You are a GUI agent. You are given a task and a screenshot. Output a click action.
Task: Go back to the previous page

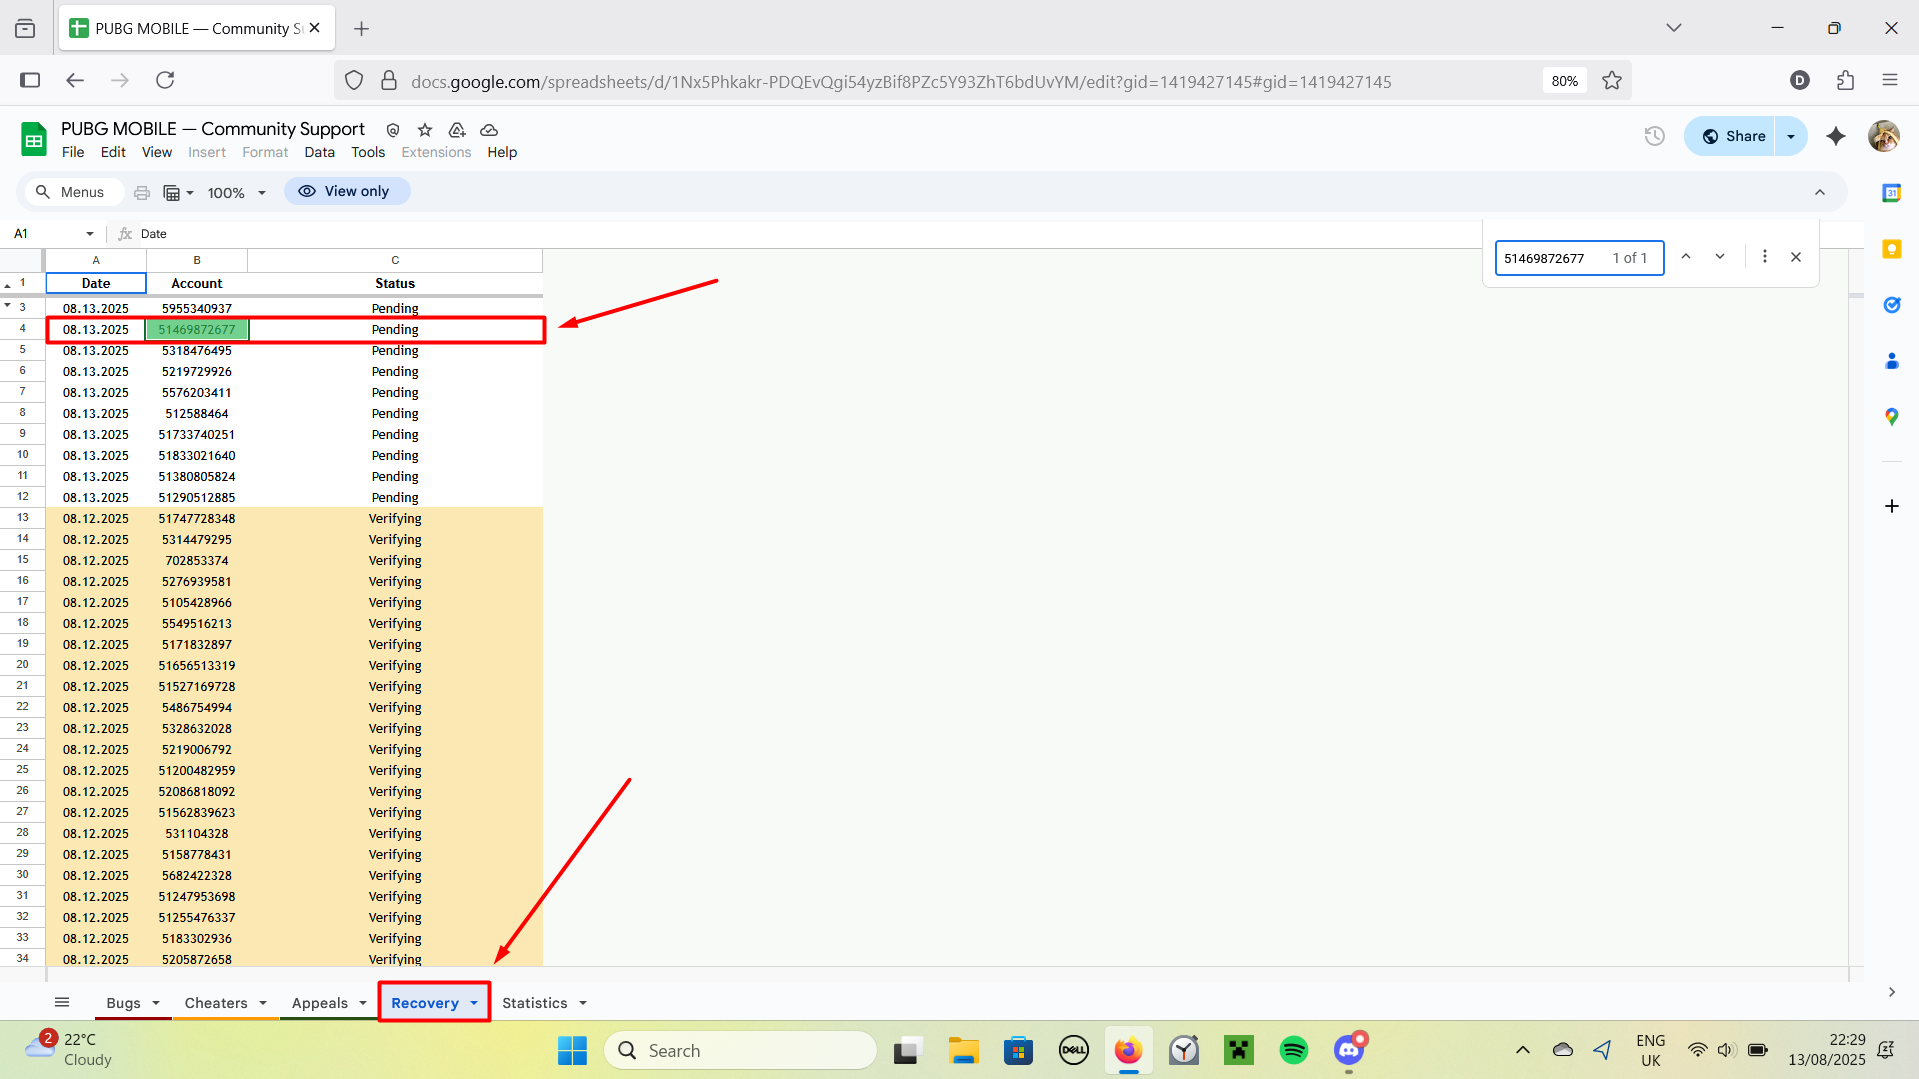(75, 80)
